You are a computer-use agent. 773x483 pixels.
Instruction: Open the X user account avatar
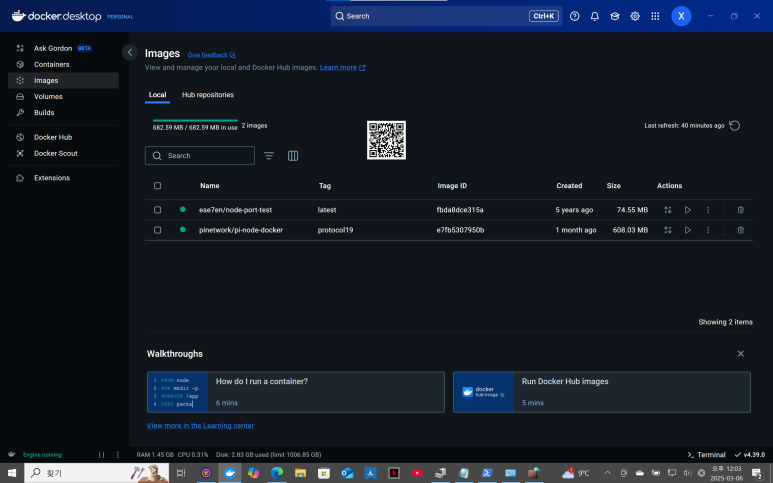[681, 16]
